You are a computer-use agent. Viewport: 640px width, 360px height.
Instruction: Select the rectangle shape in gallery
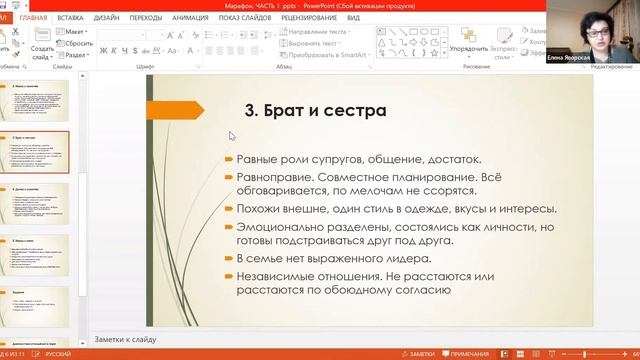(x=413, y=31)
